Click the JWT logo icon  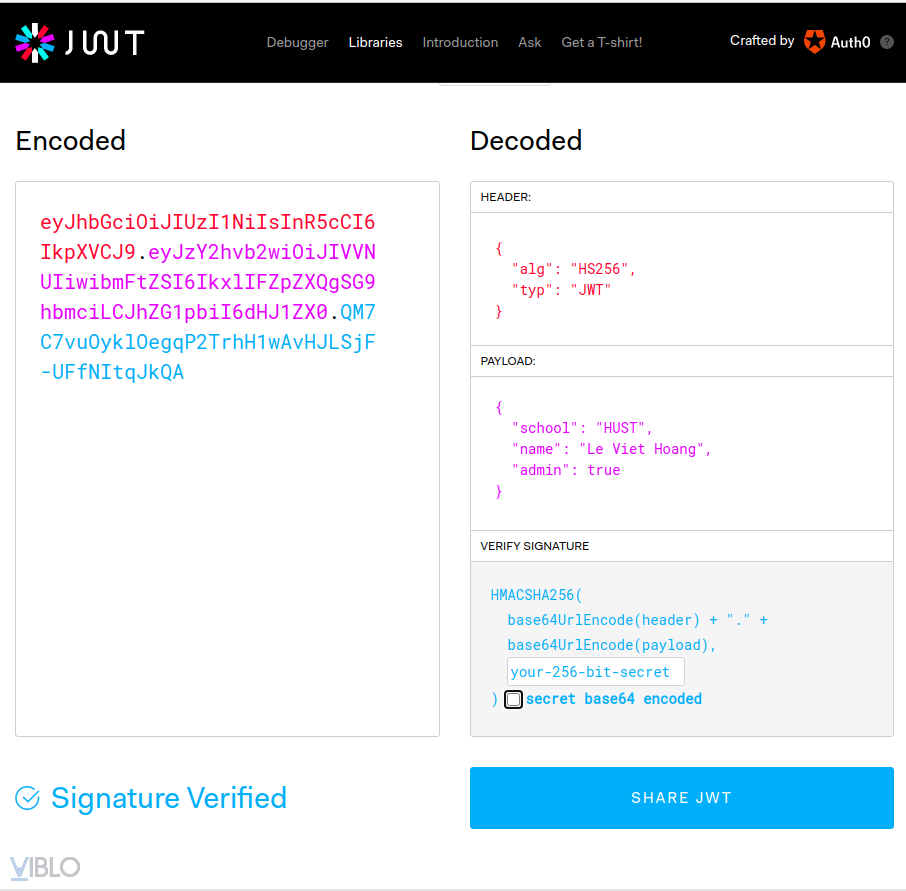click(35, 42)
